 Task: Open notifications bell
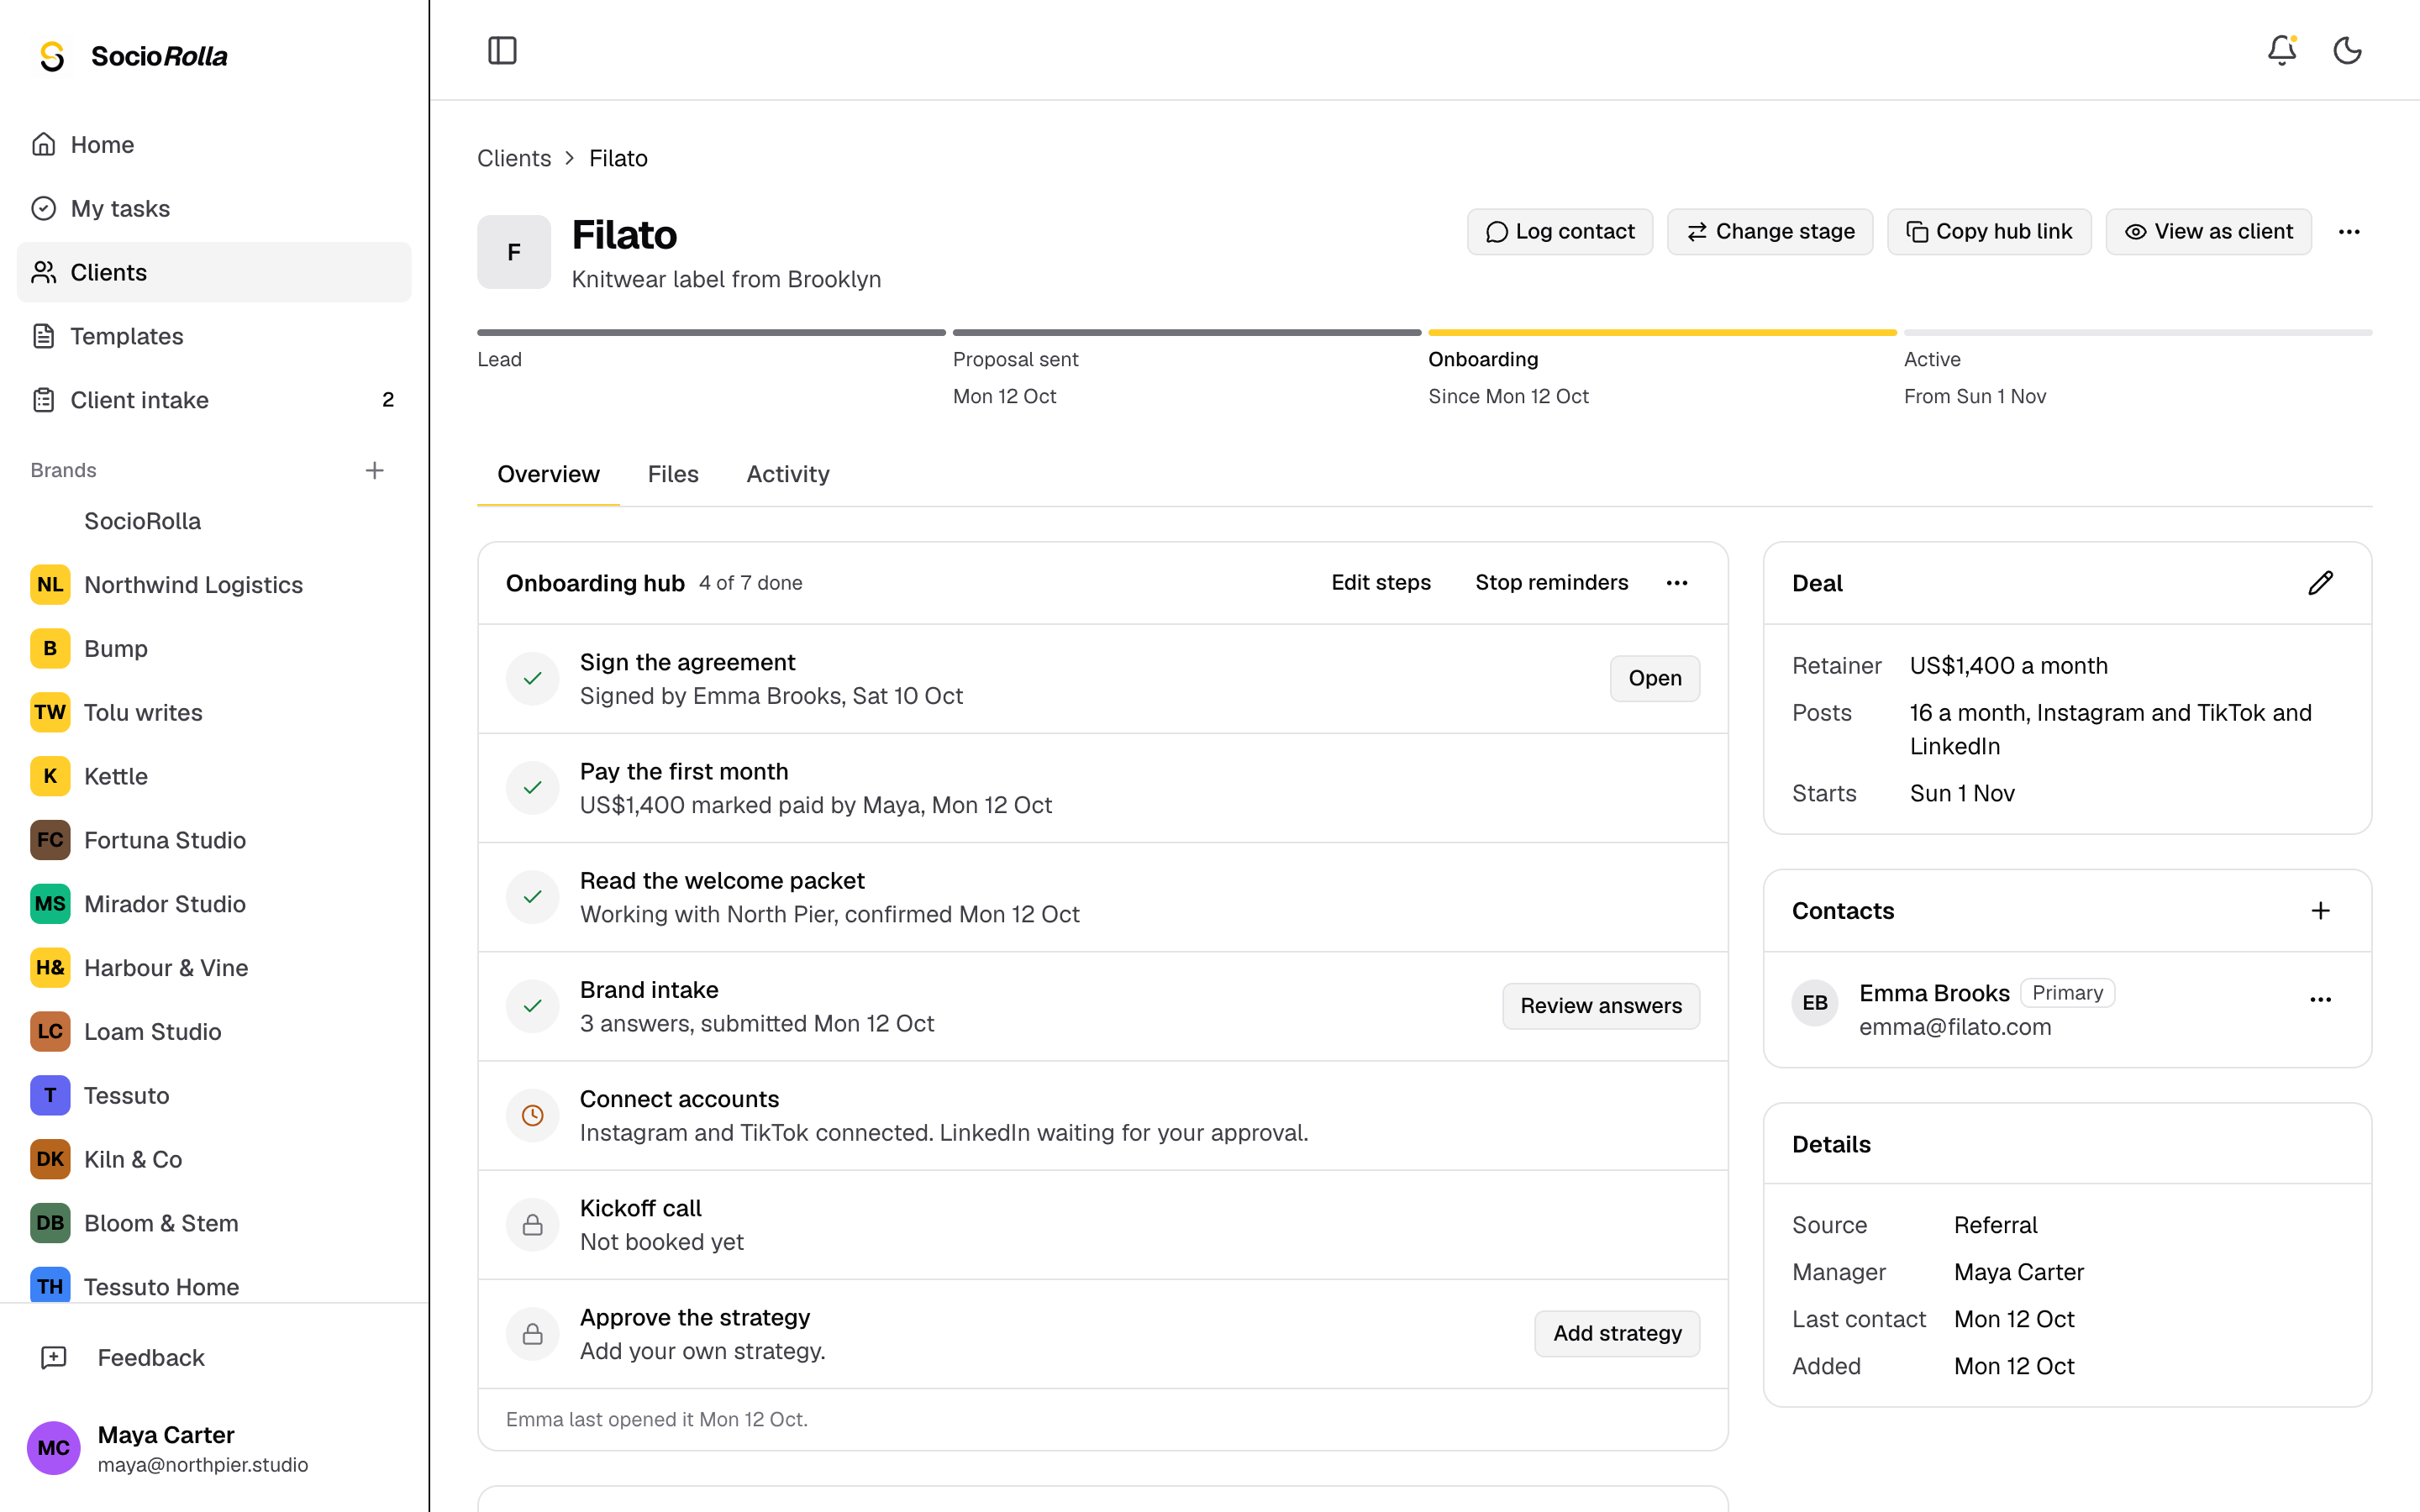(2281, 50)
